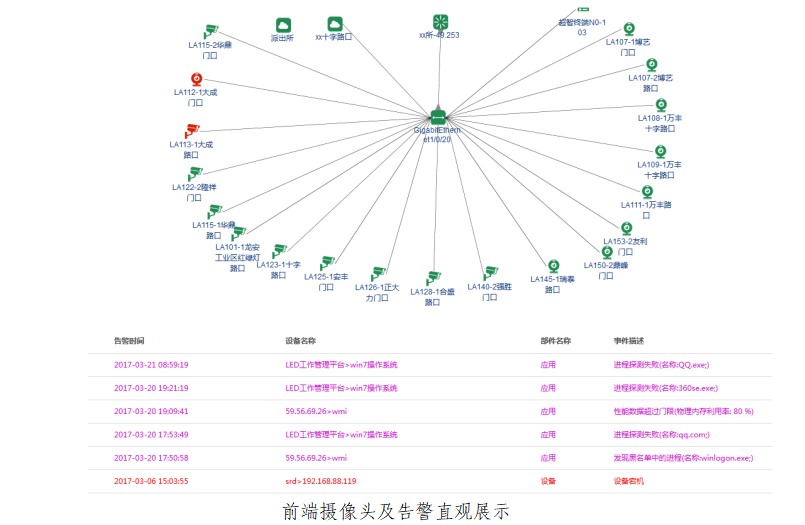Click the winlogon.exe blacklist event description

683,457
